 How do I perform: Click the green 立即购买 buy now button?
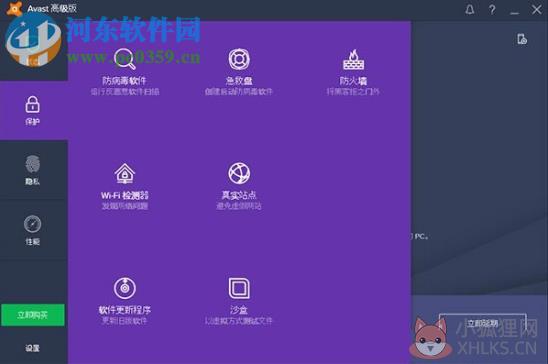point(33,315)
